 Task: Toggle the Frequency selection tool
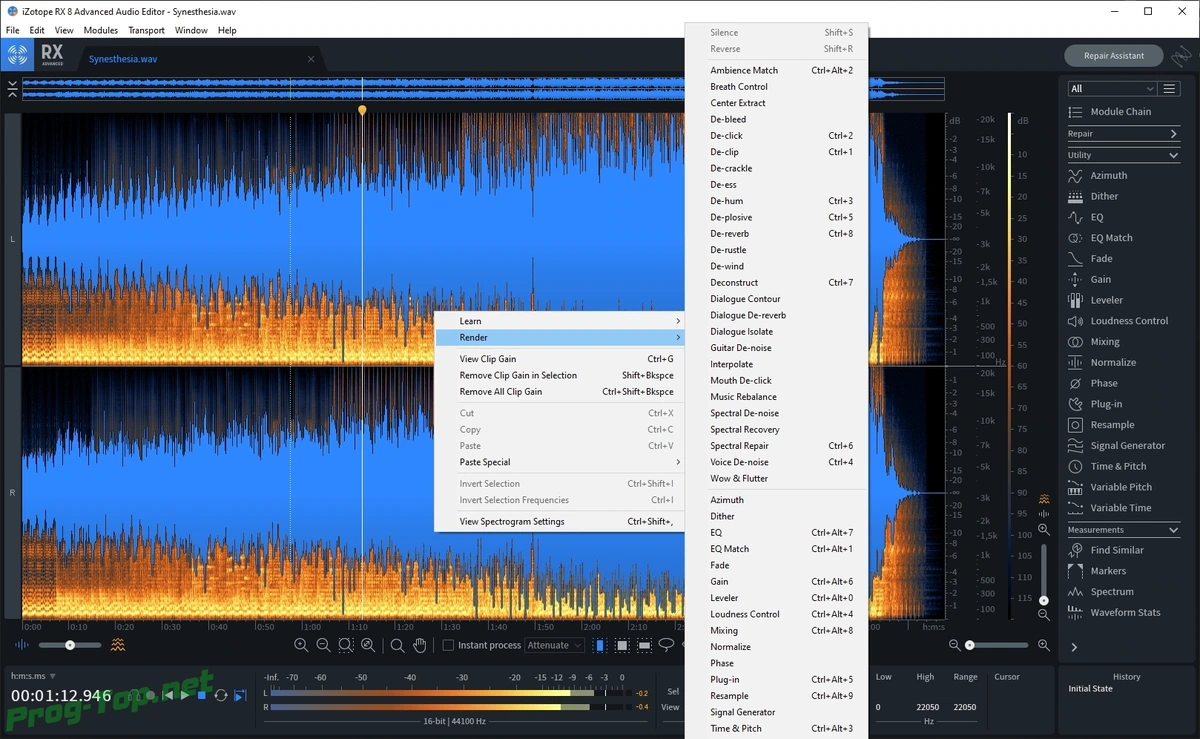[x=644, y=645]
